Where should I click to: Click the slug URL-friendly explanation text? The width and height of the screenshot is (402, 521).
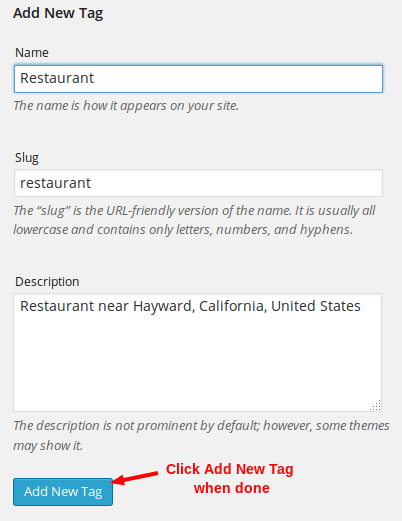[x=194, y=220]
